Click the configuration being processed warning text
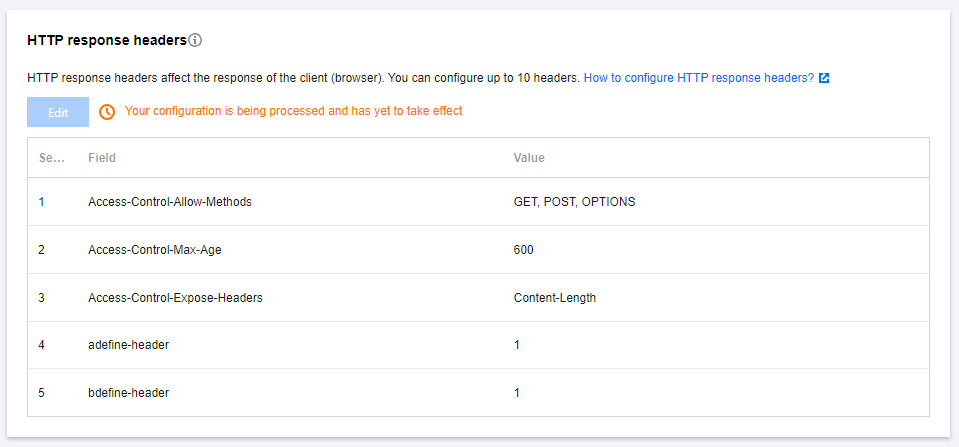The height and width of the screenshot is (447, 959). click(293, 111)
